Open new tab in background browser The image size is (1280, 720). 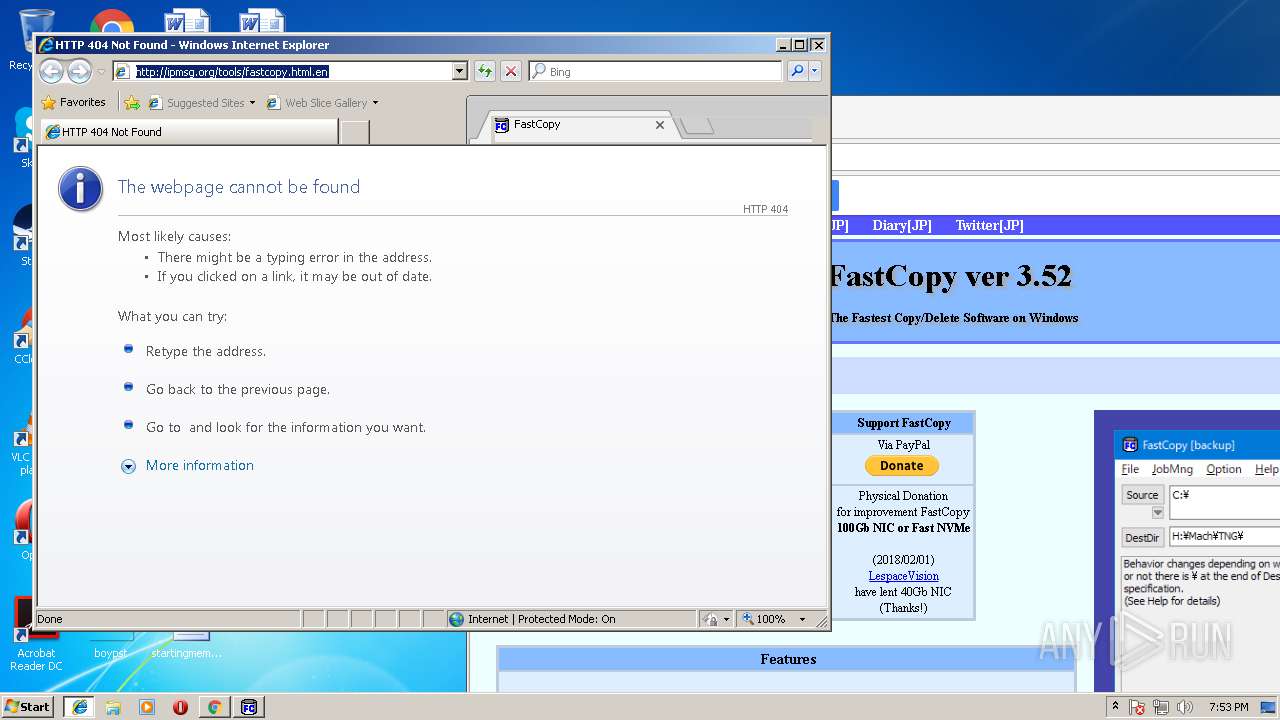coord(697,126)
